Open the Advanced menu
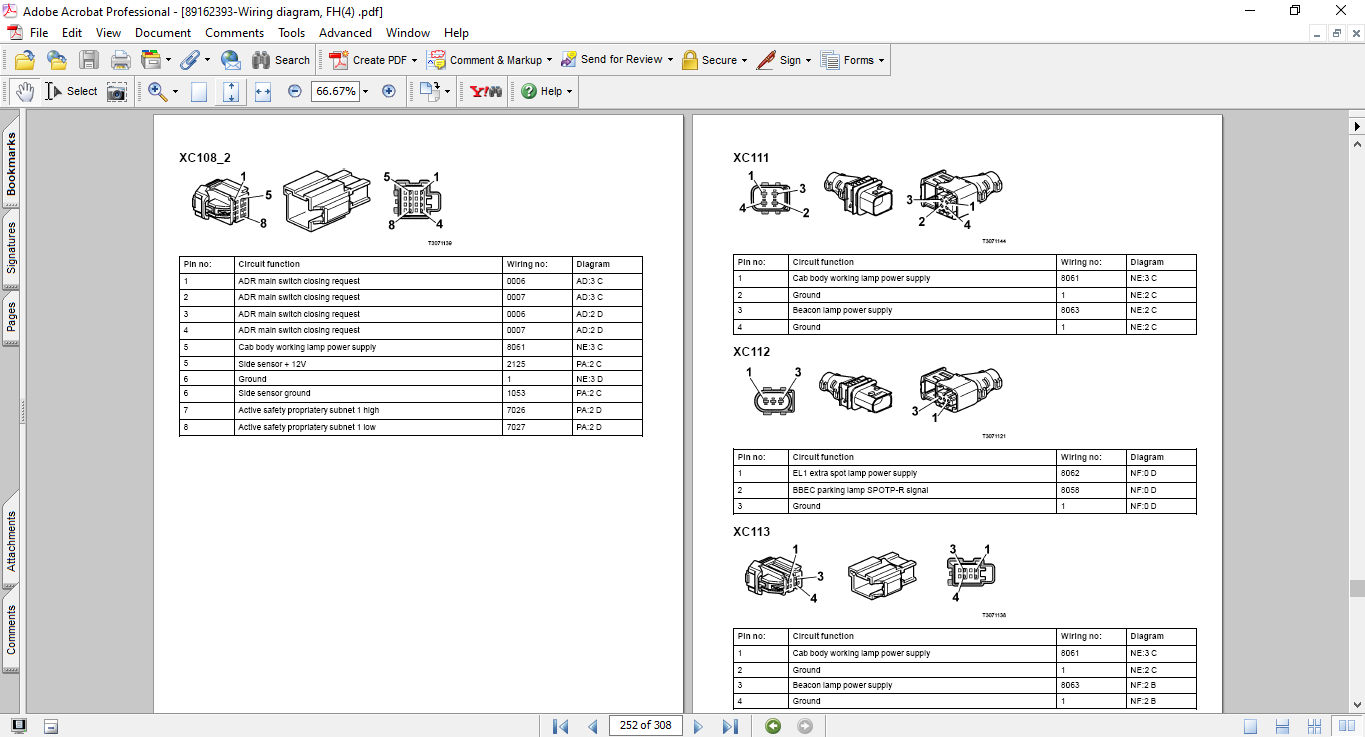1365x737 pixels. 345,33
